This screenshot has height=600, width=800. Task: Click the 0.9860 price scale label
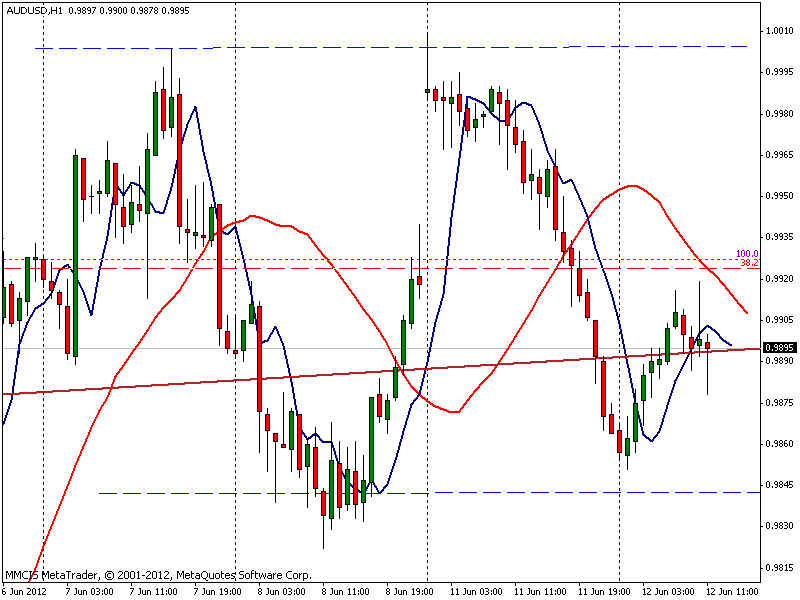coord(779,443)
